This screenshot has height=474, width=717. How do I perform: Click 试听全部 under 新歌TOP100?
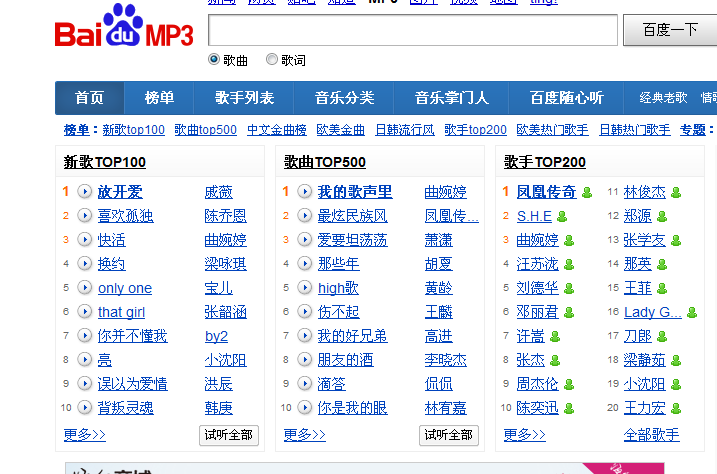coord(229,435)
